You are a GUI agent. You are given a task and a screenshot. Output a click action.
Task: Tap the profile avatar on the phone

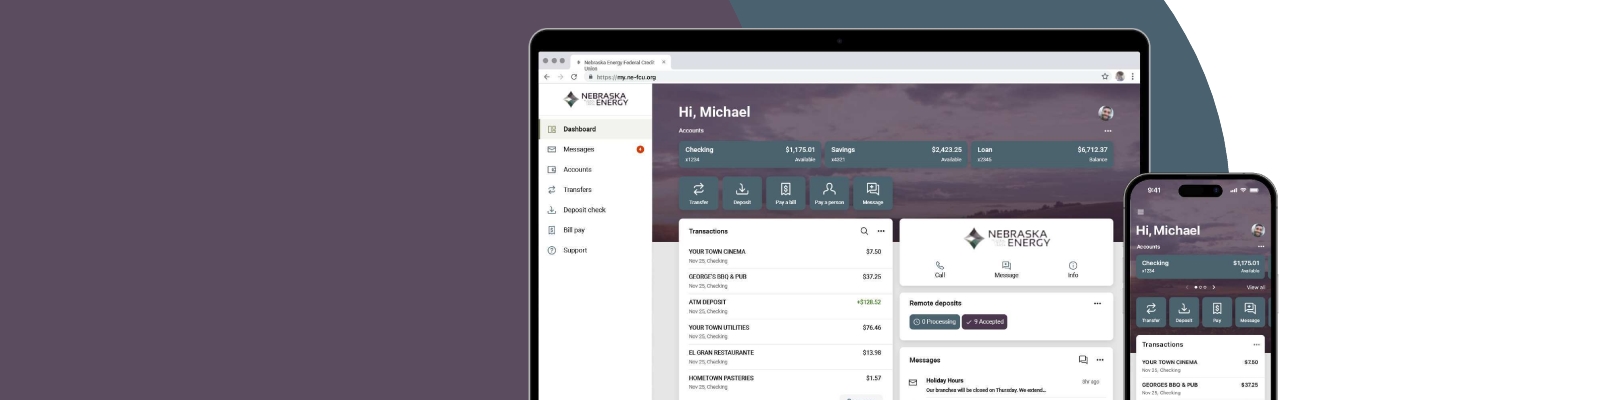[1258, 230]
